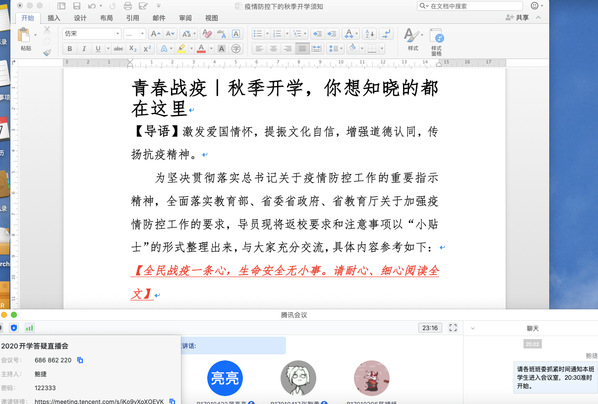Toggle justified alignment button
Screen dimensions: 598x404
tap(302, 48)
